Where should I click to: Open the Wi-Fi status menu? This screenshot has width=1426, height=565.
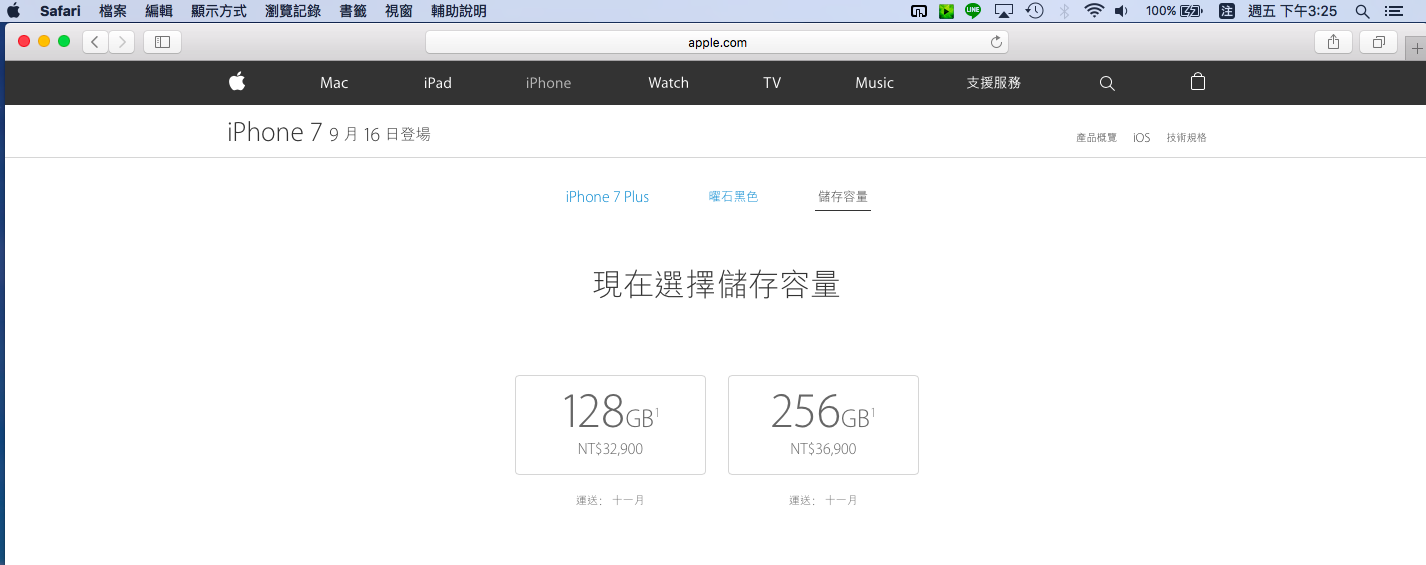pyautogui.click(x=1093, y=11)
